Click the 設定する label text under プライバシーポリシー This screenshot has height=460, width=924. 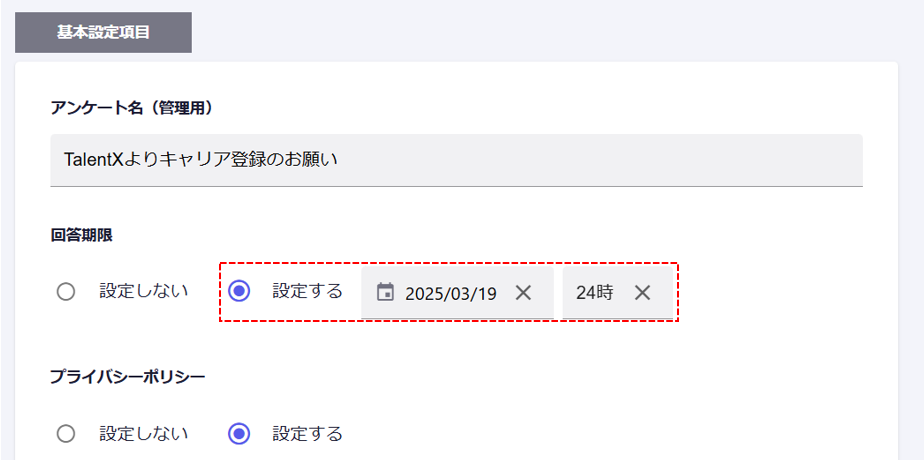click(x=307, y=434)
